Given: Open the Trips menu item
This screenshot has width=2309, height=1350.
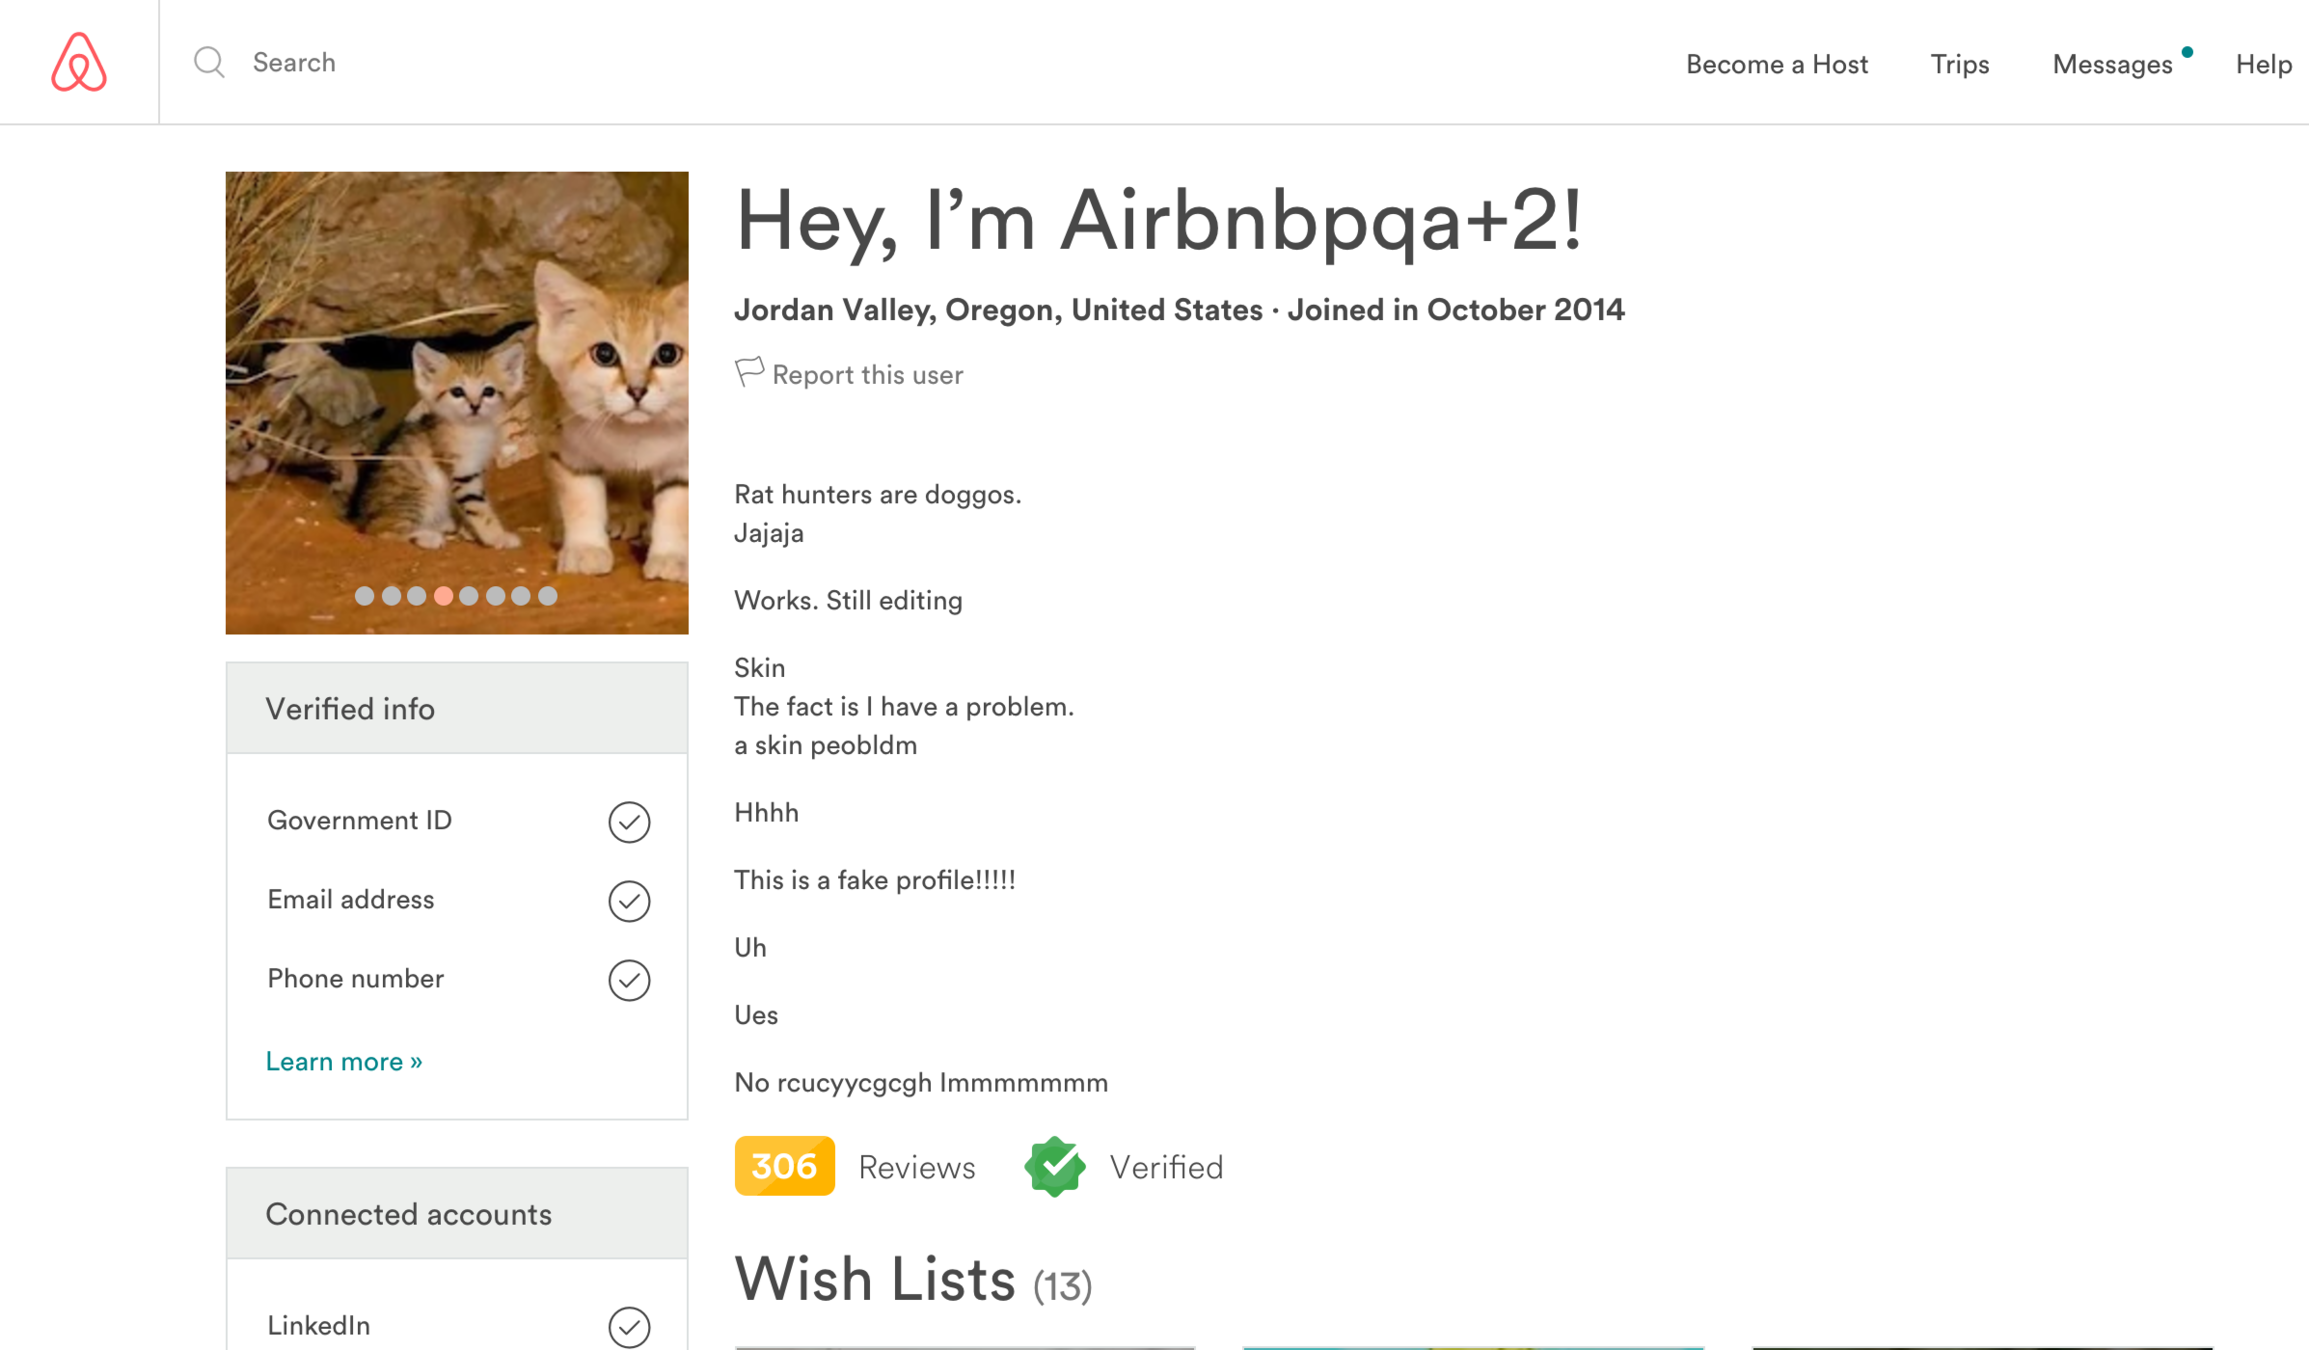Looking at the screenshot, I should click(x=1959, y=64).
